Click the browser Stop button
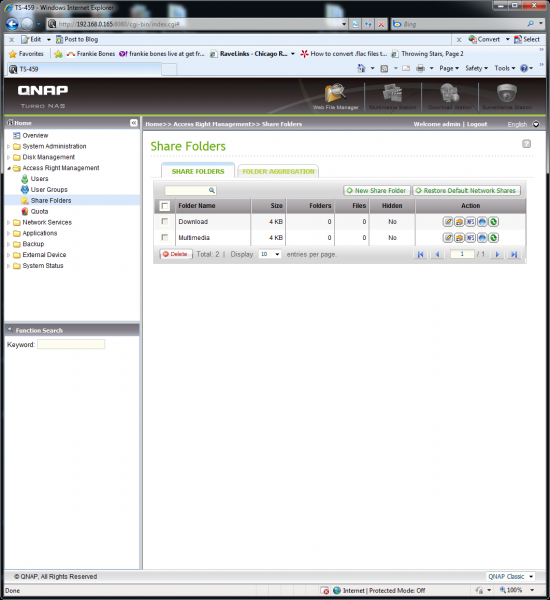 pyautogui.click(x=381, y=24)
